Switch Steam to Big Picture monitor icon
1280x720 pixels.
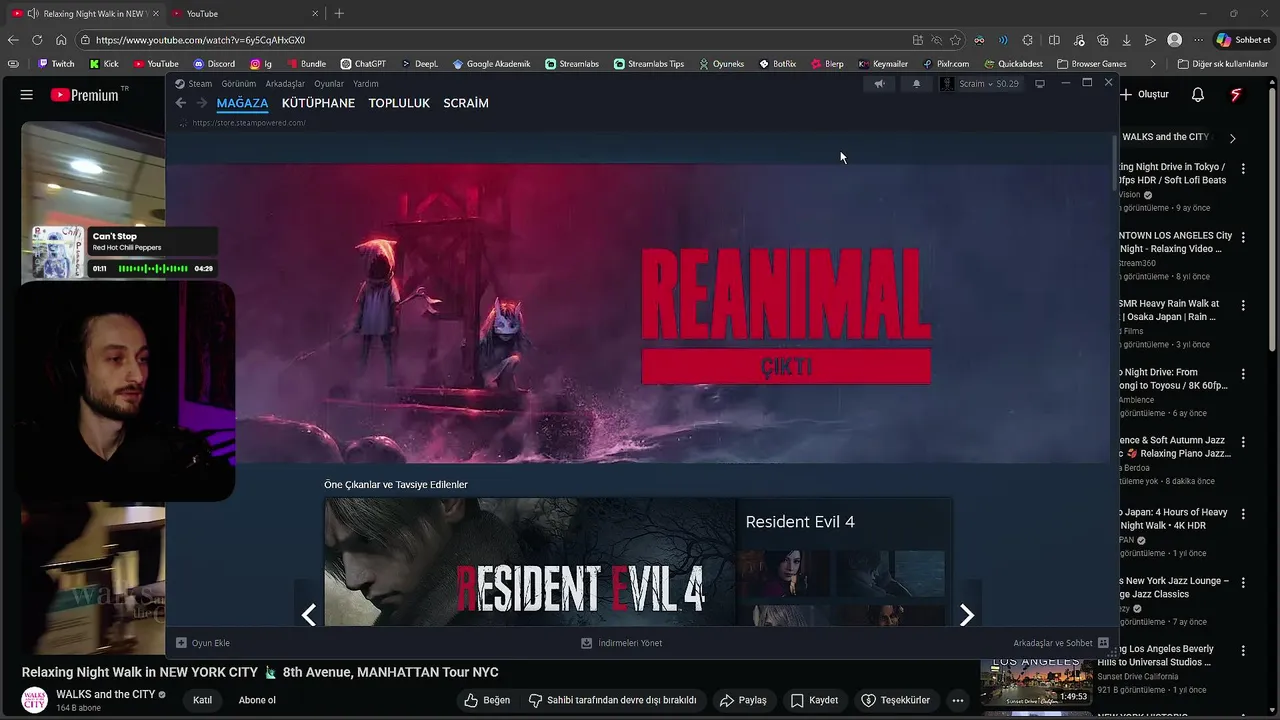tap(1040, 84)
